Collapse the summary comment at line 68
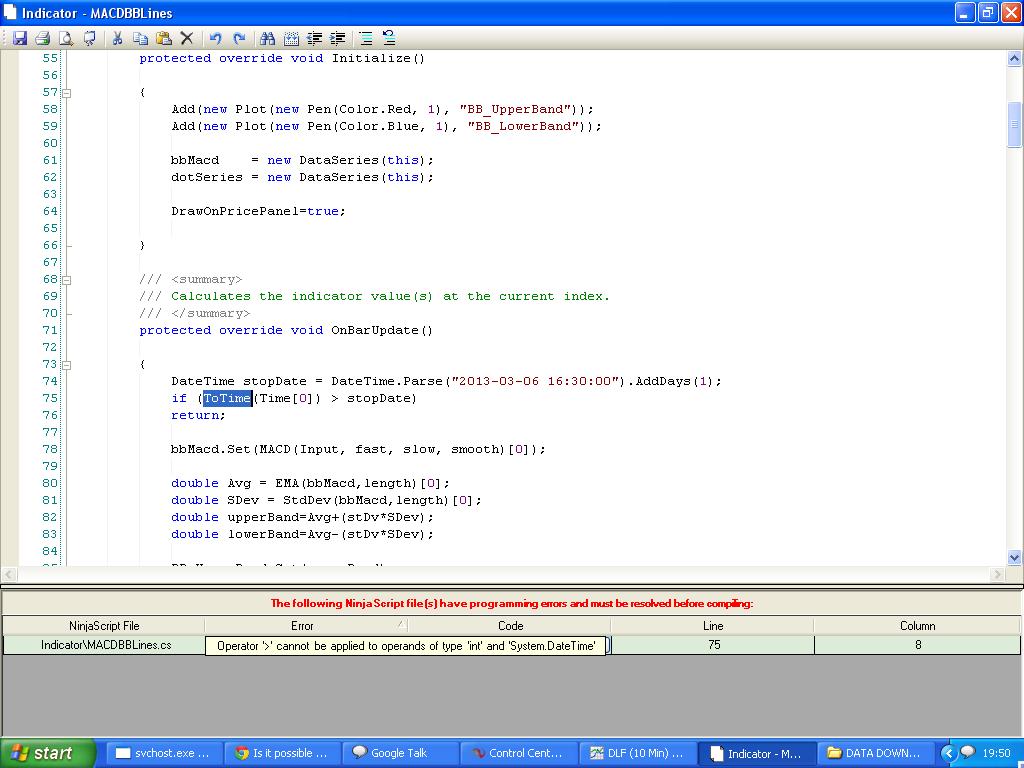This screenshot has width=1024, height=768. (67, 279)
